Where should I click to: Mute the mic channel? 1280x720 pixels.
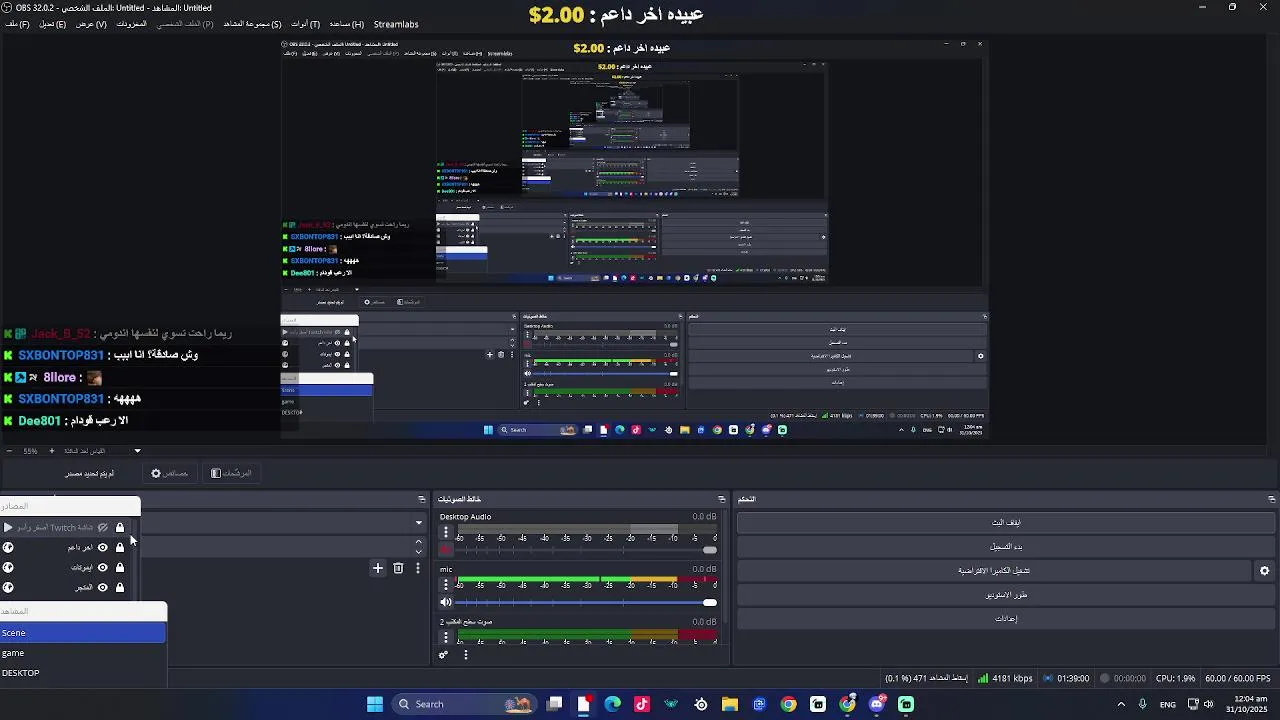click(x=446, y=602)
